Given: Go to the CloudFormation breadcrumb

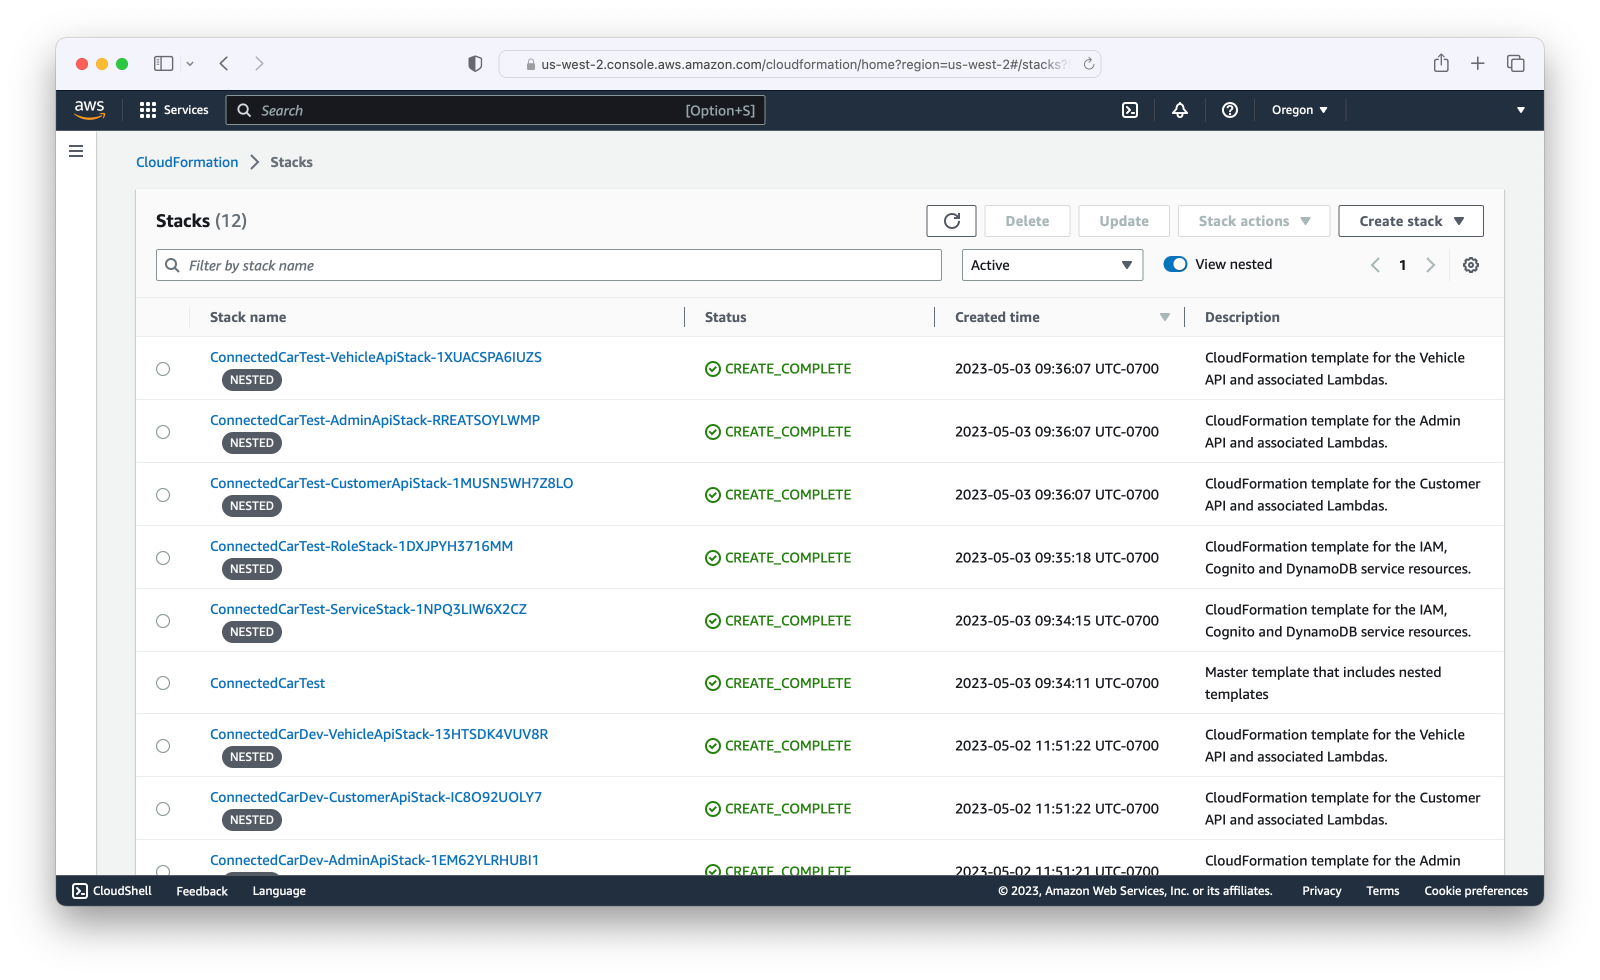Looking at the screenshot, I should 187,162.
